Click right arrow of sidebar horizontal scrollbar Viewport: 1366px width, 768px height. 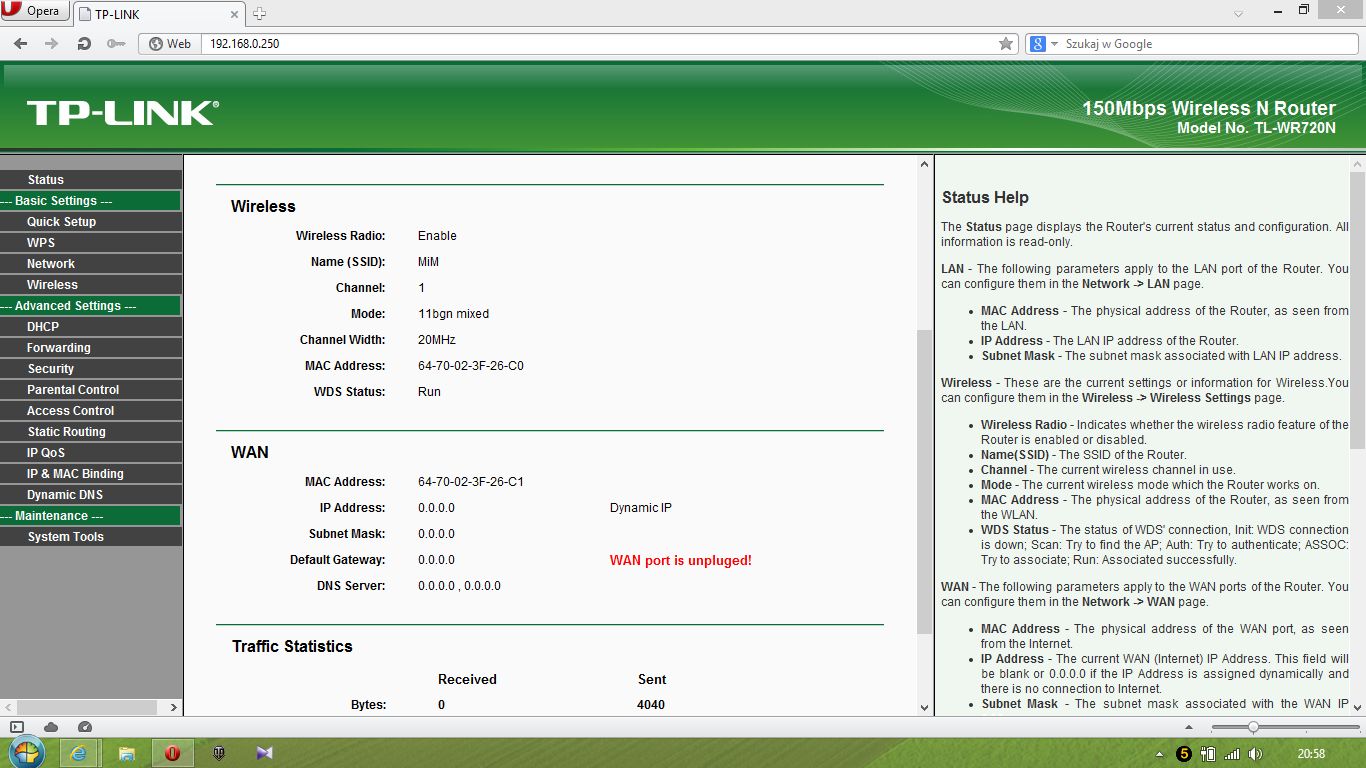tap(174, 707)
